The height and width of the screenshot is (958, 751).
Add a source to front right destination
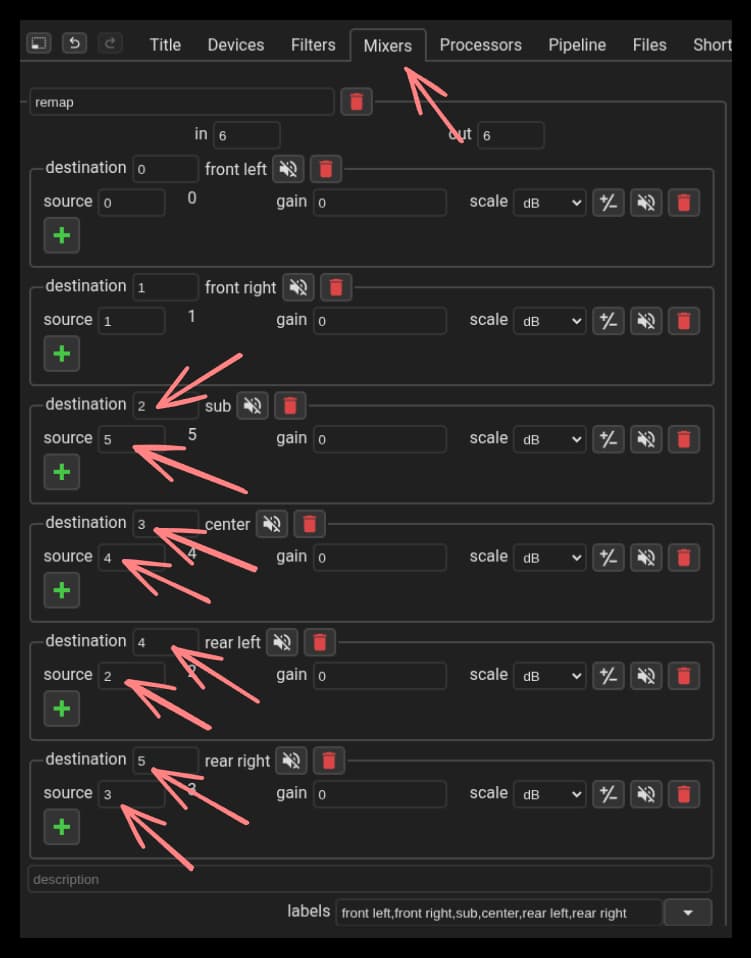(x=61, y=353)
